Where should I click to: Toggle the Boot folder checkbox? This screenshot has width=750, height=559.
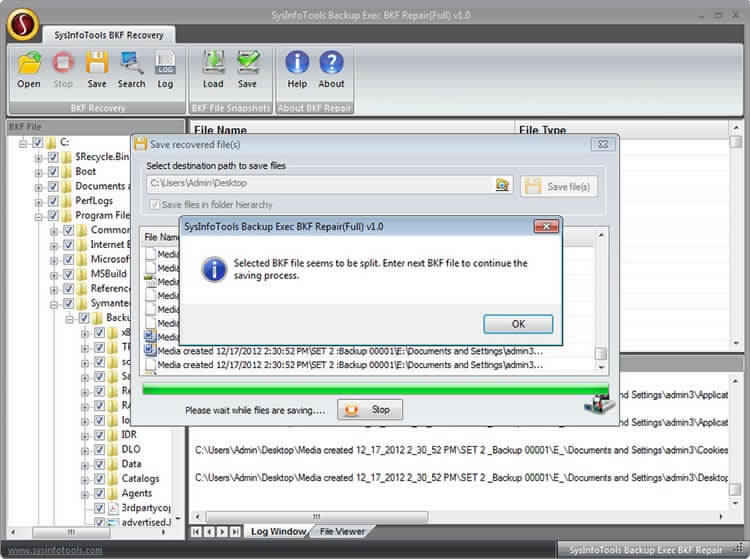(53, 172)
